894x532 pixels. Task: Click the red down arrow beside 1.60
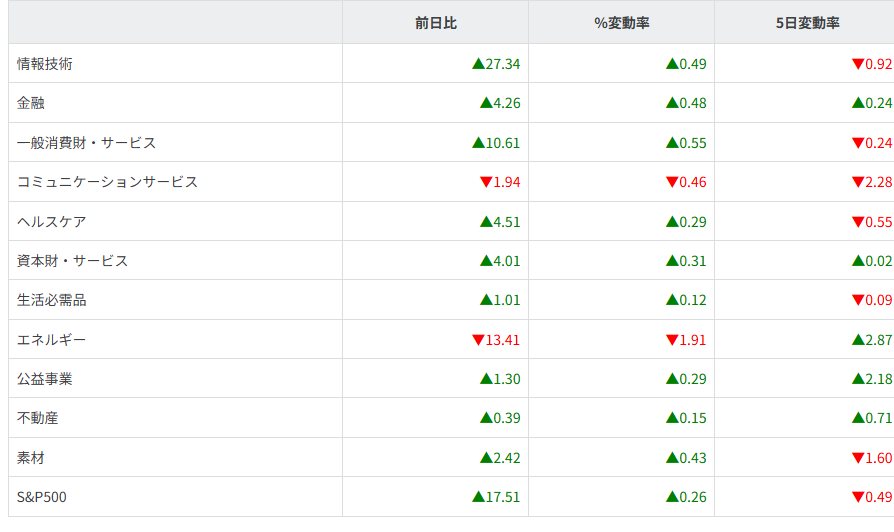pos(858,458)
